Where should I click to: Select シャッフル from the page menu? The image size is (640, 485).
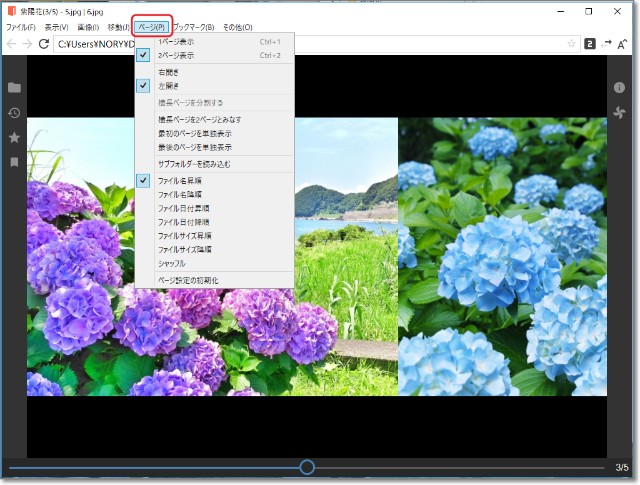(171, 263)
